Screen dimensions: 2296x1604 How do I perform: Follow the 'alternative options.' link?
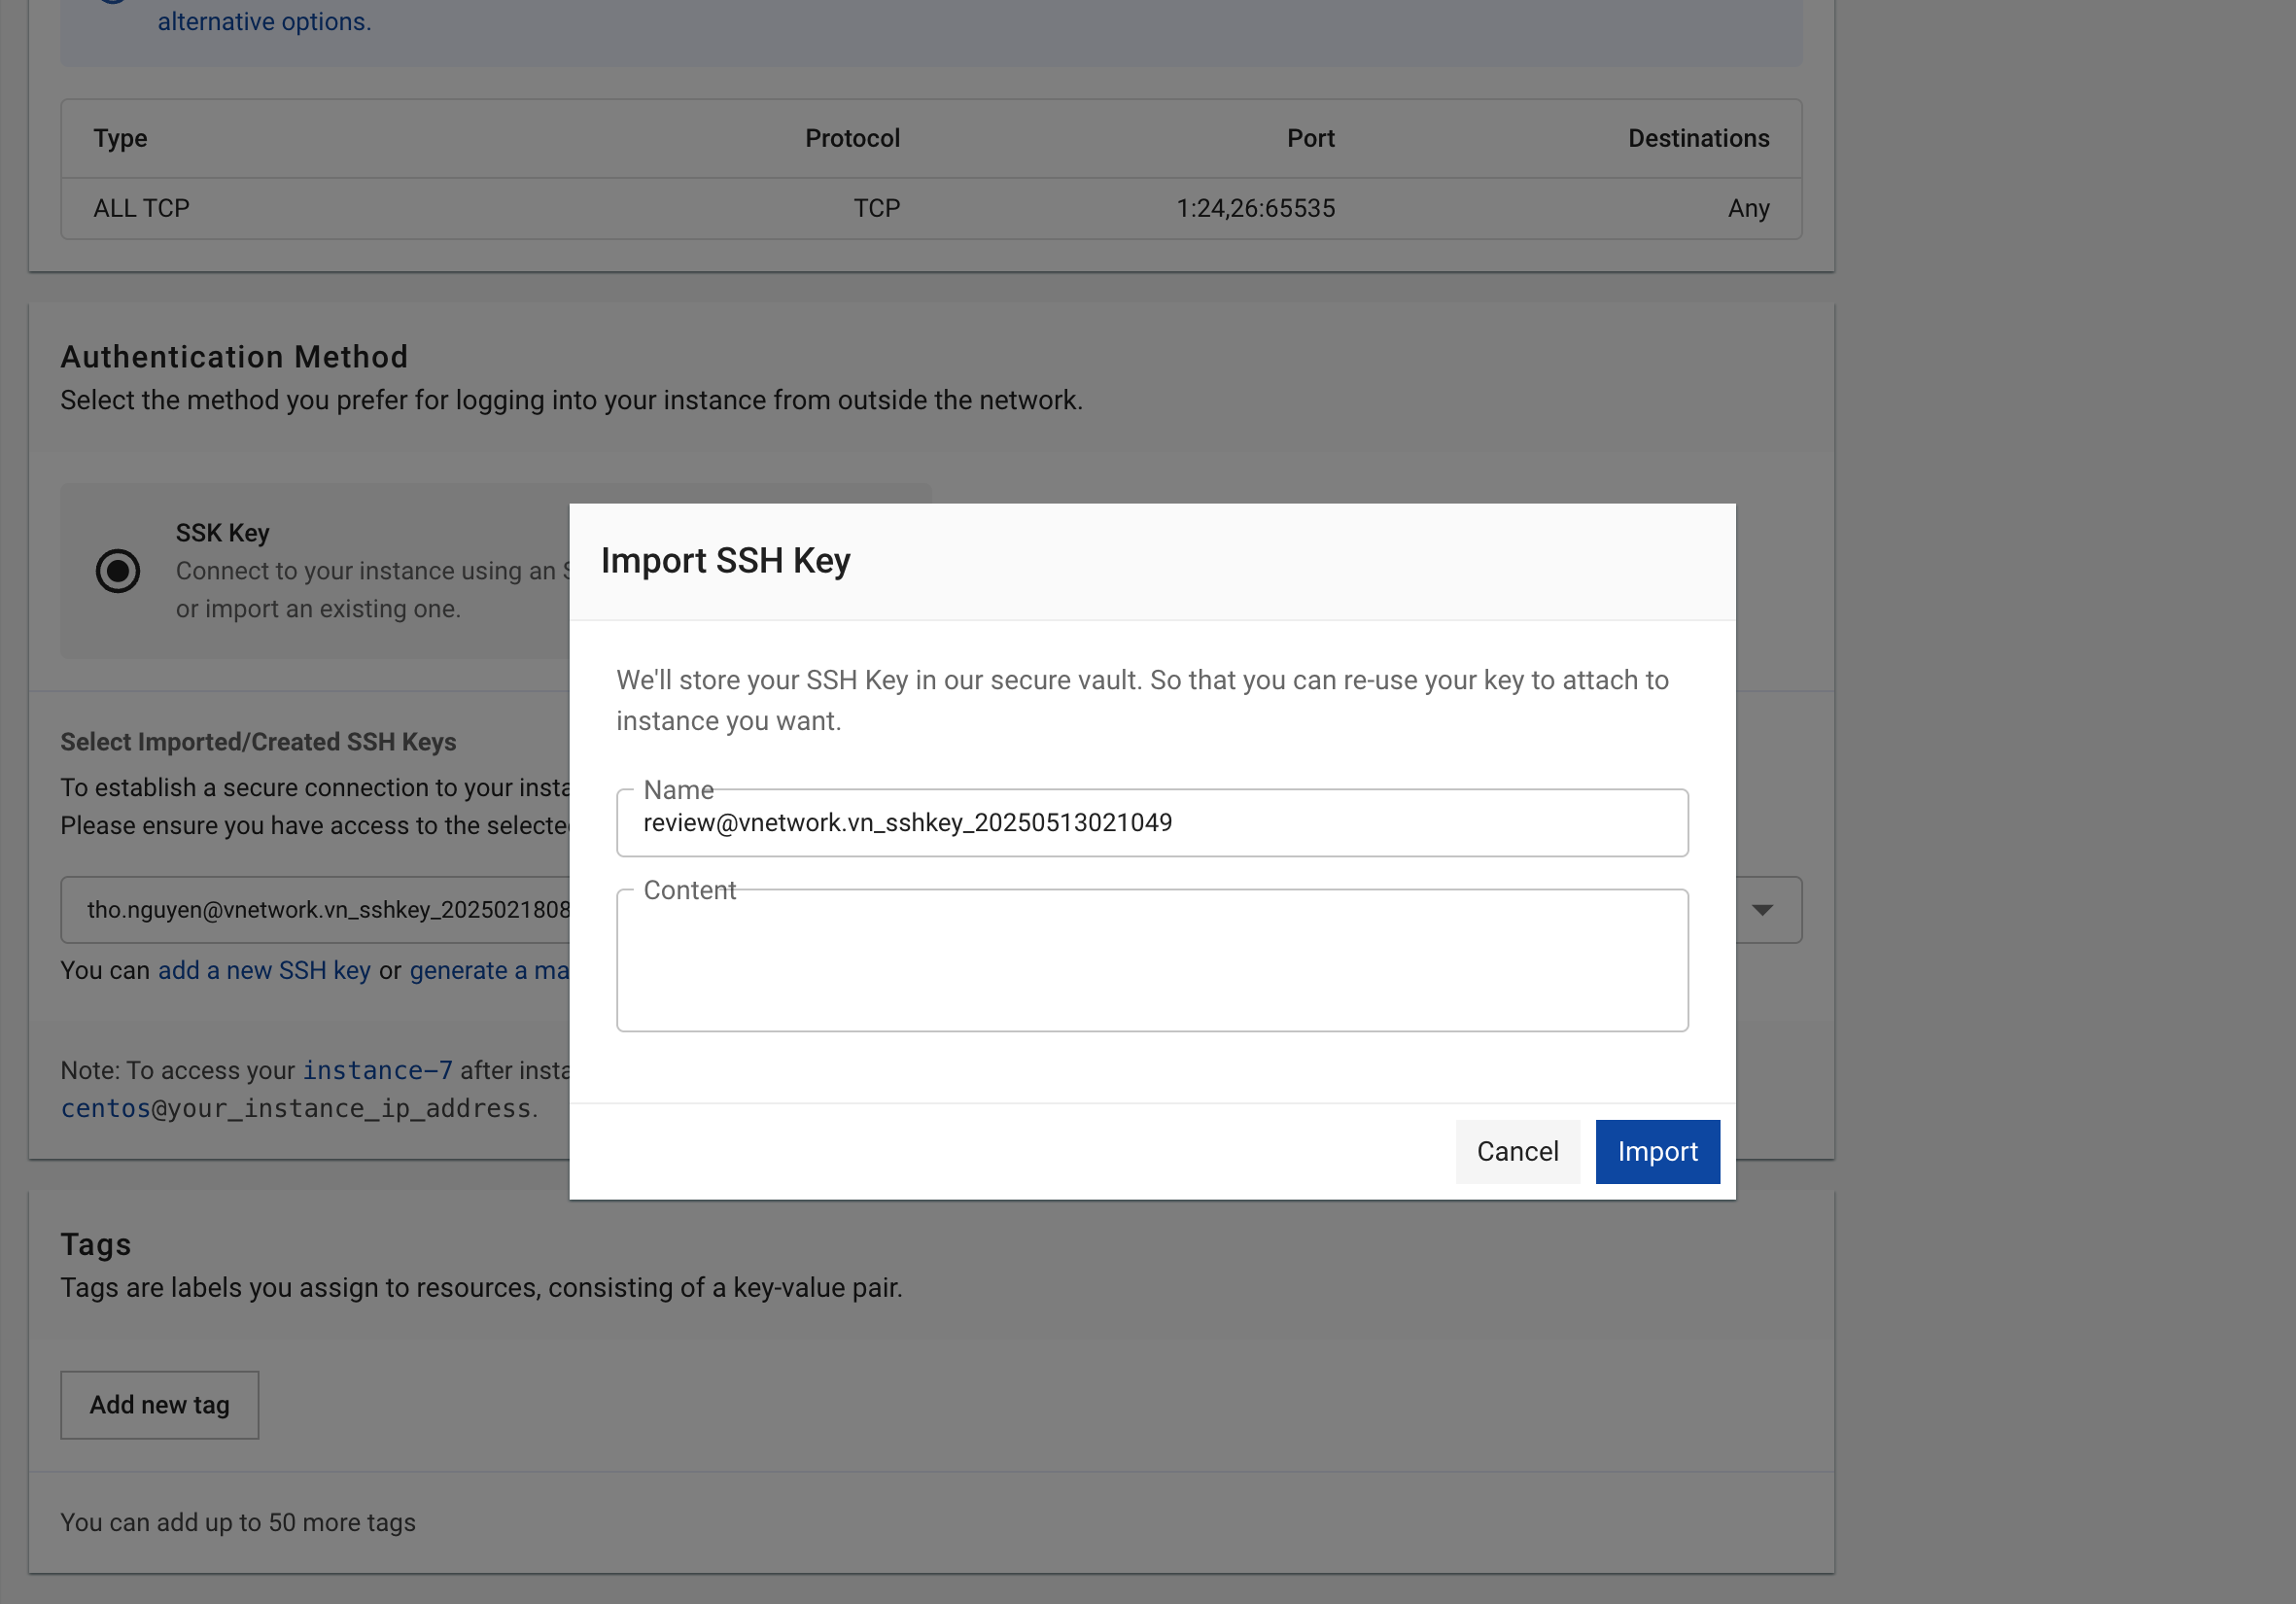tap(264, 22)
